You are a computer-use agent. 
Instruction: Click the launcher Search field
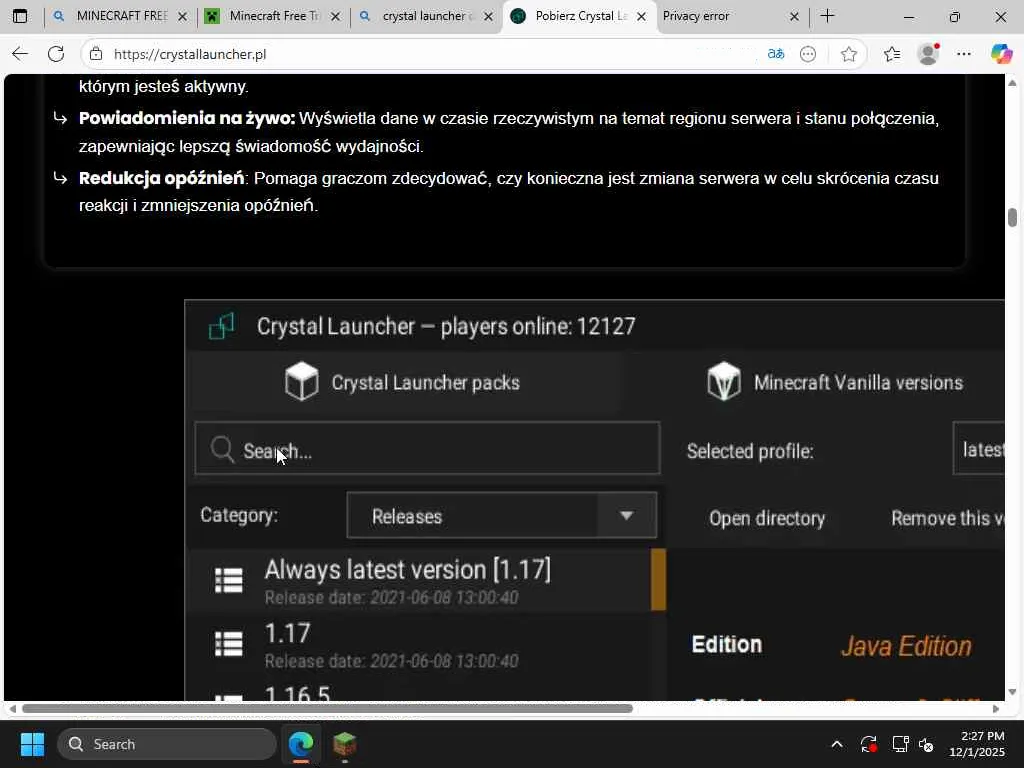pyautogui.click(x=428, y=449)
